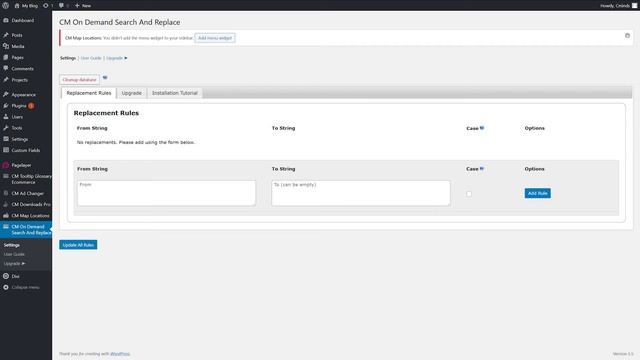The height and width of the screenshot is (360, 640).
Task: Open the comments bubble in the admin bar
Action: point(63,6)
